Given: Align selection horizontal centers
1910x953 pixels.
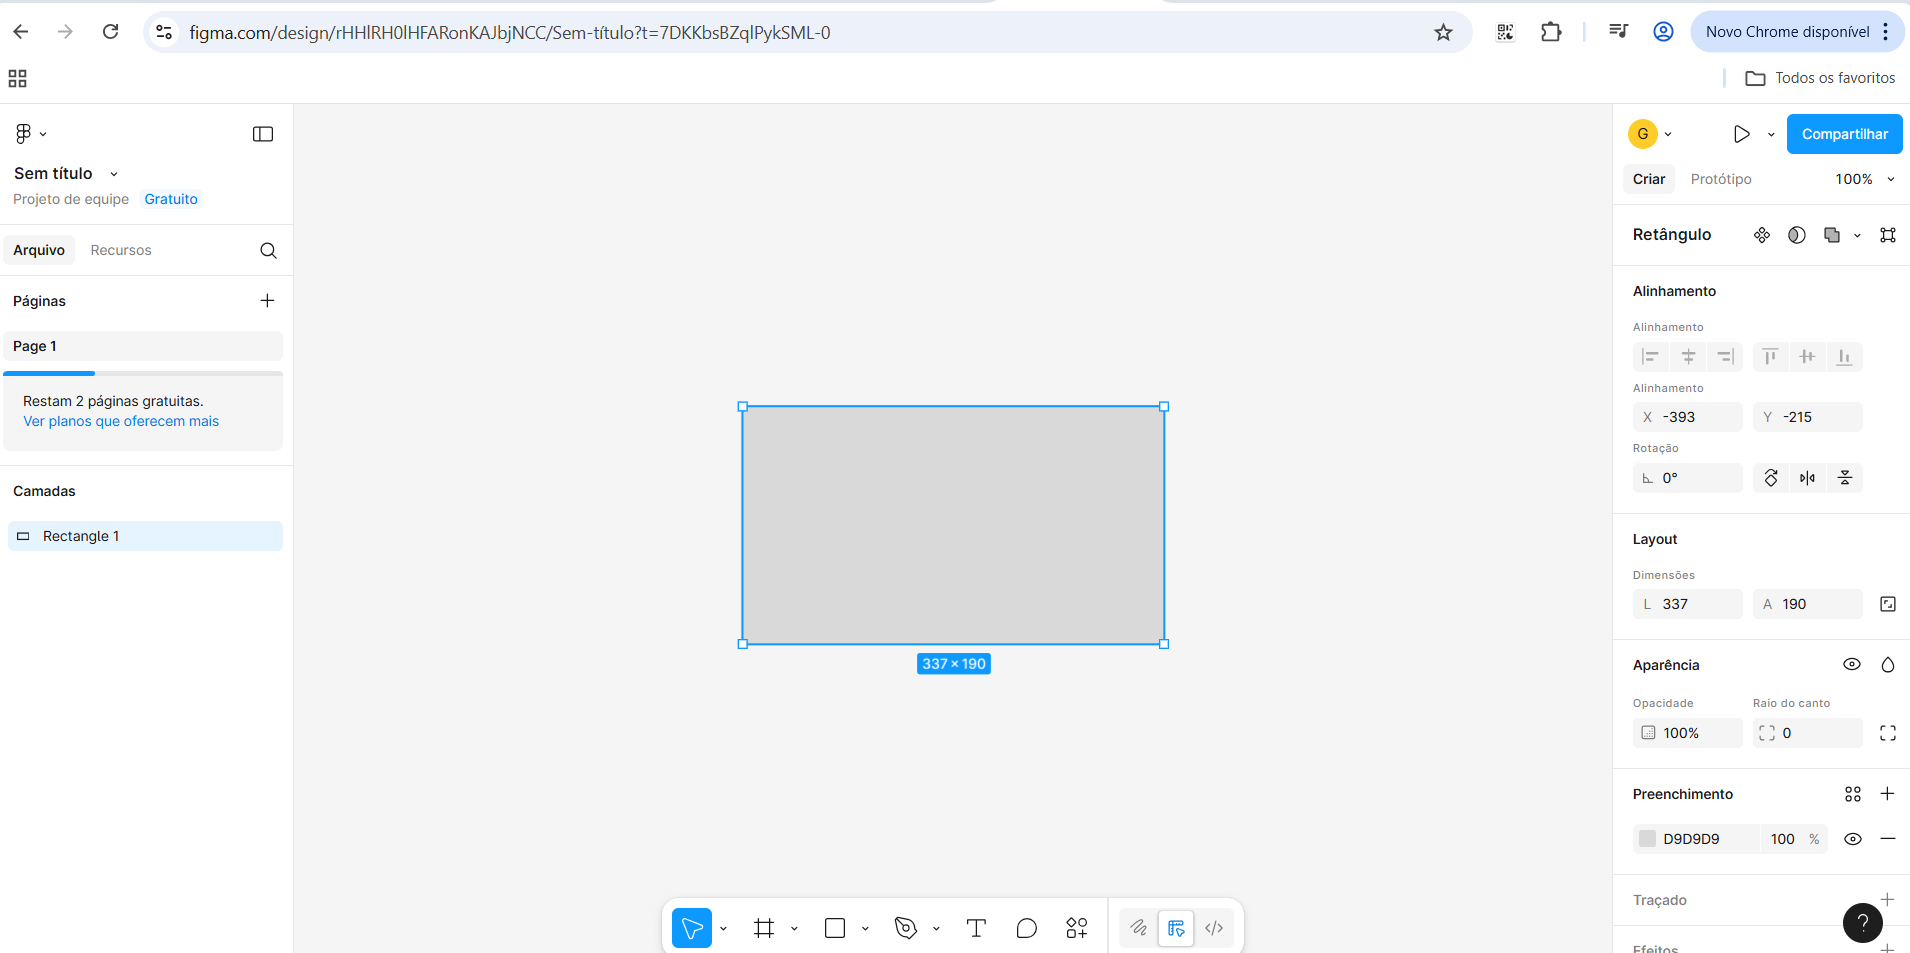Looking at the screenshot, I should 1688,357.
